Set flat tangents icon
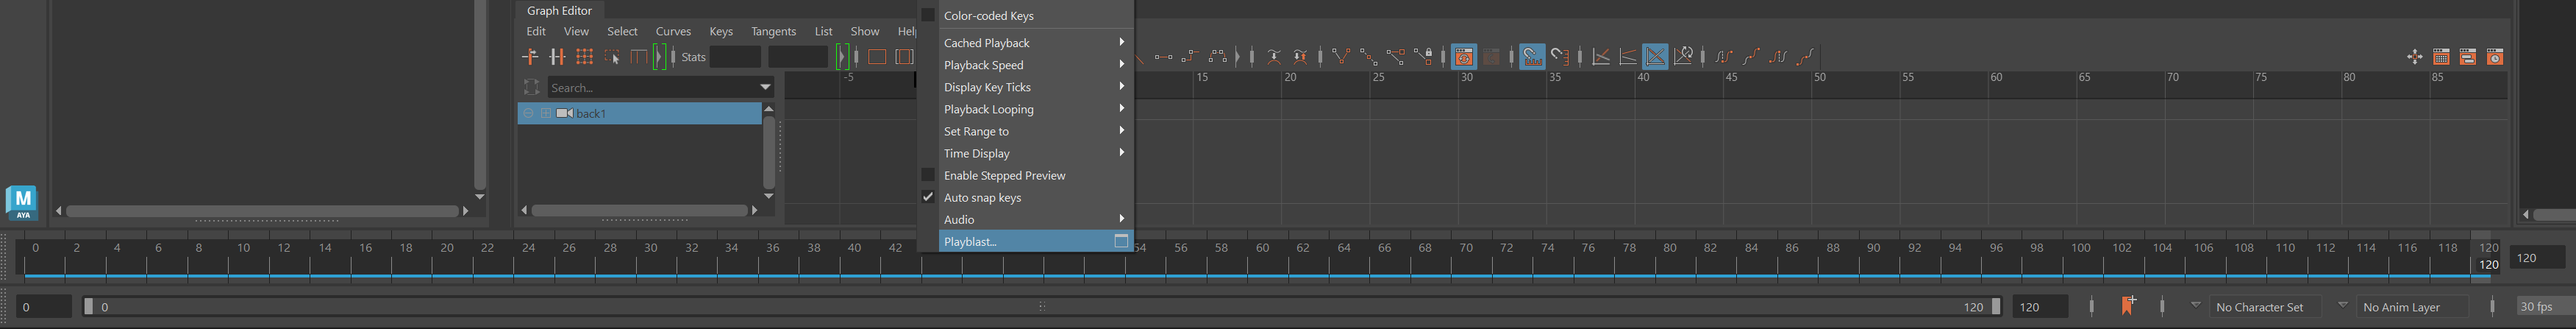The width and height of the screenshot is (2576, 329). pyautogui.click(x=1164, y=57)
